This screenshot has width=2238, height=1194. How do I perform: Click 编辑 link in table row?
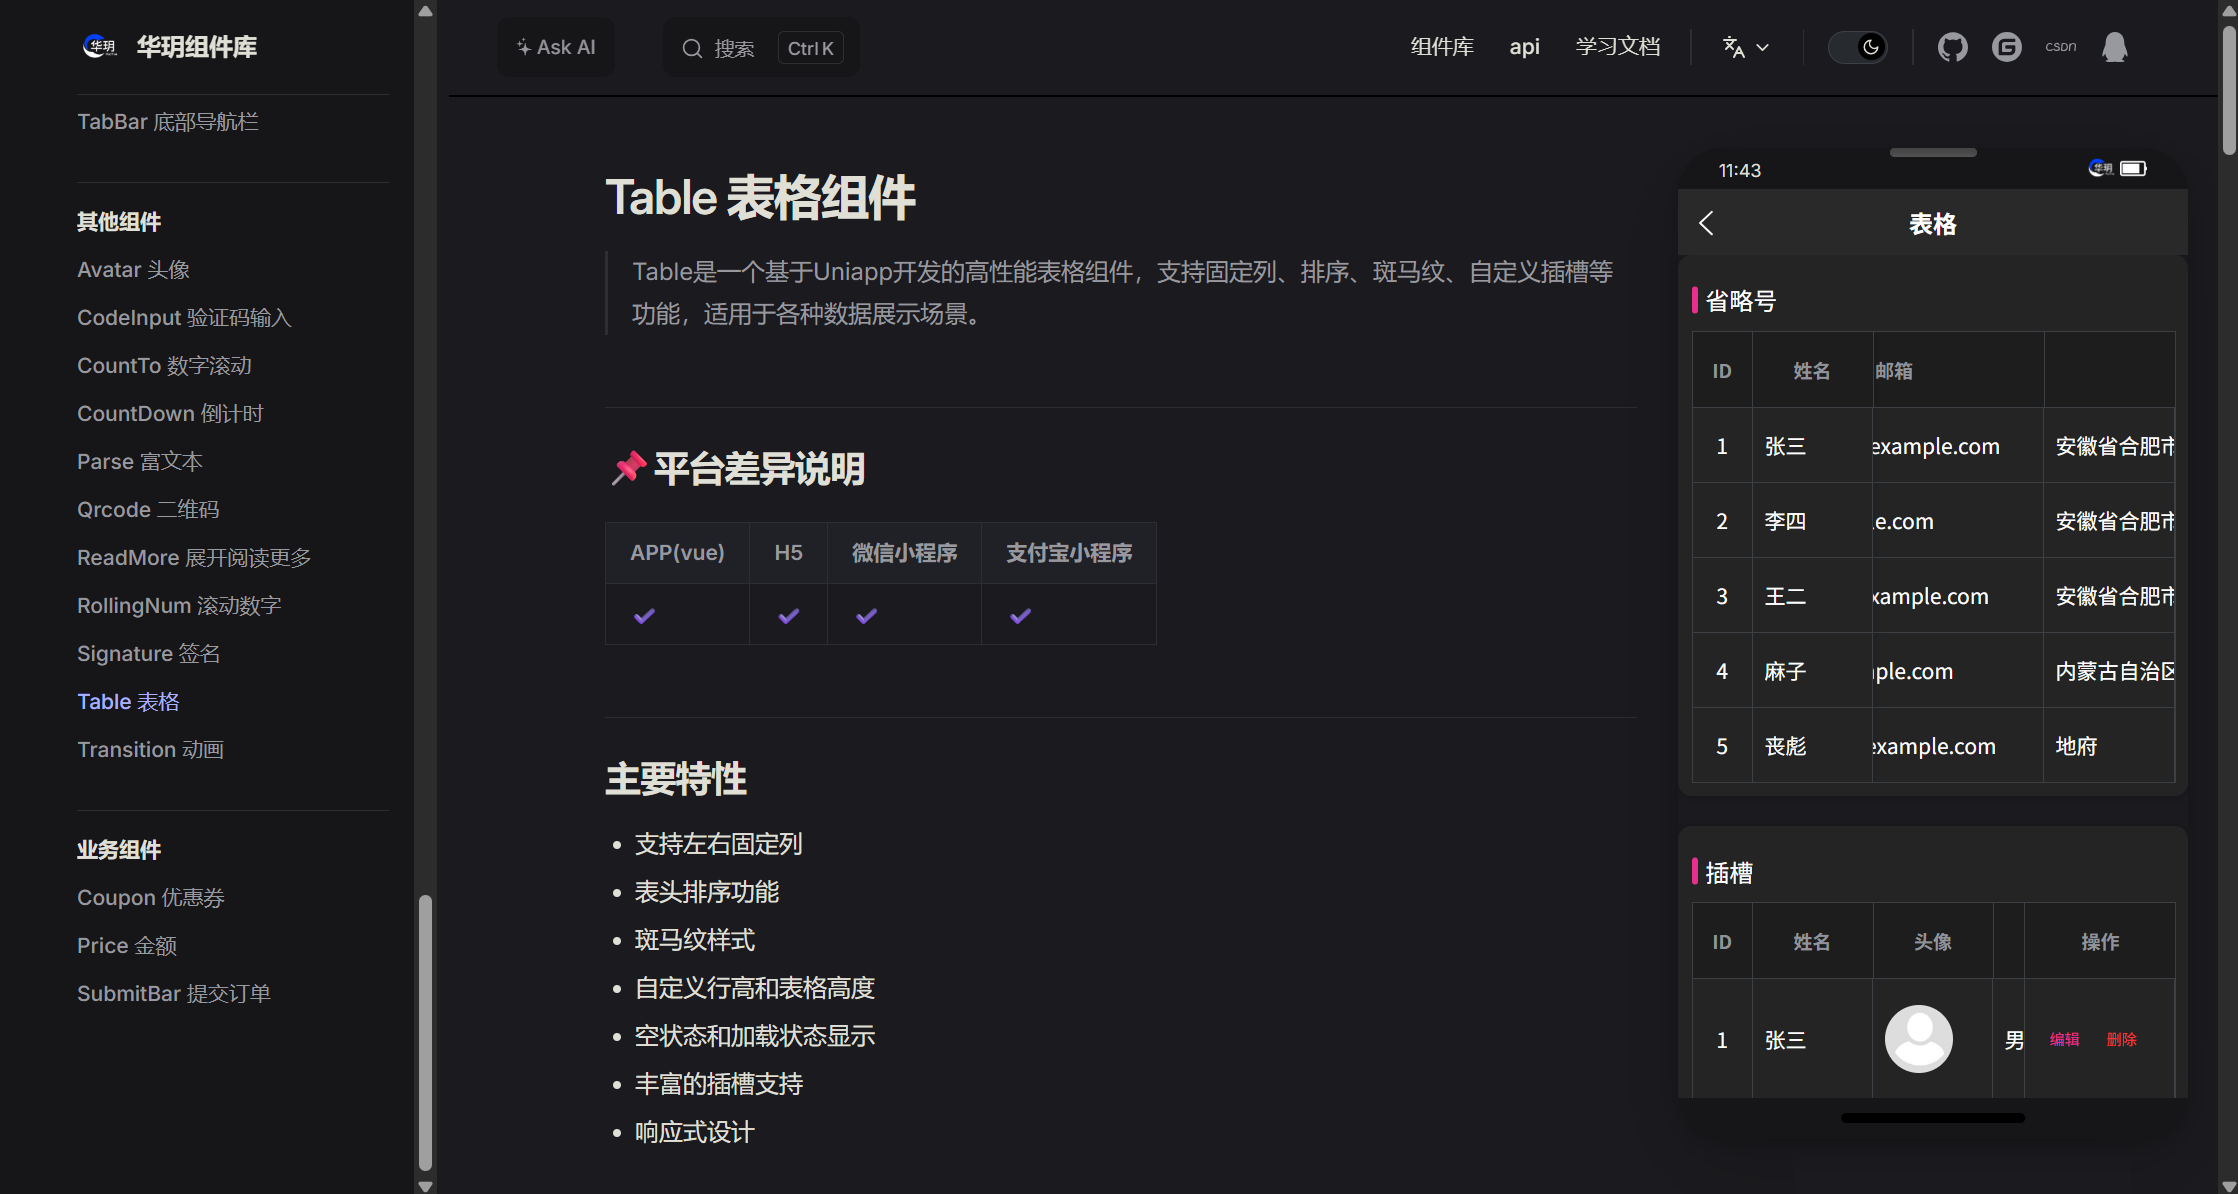click(x=2064, y=1039)
